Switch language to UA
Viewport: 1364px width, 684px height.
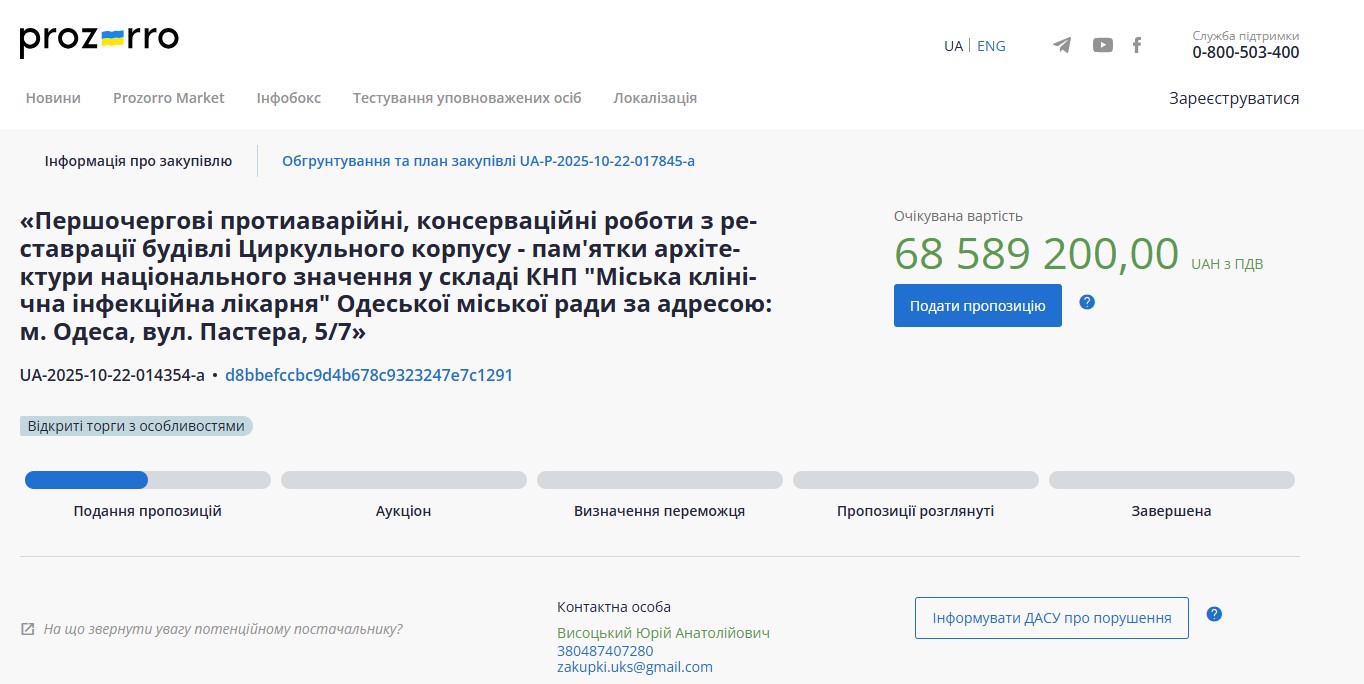point(953,46)
